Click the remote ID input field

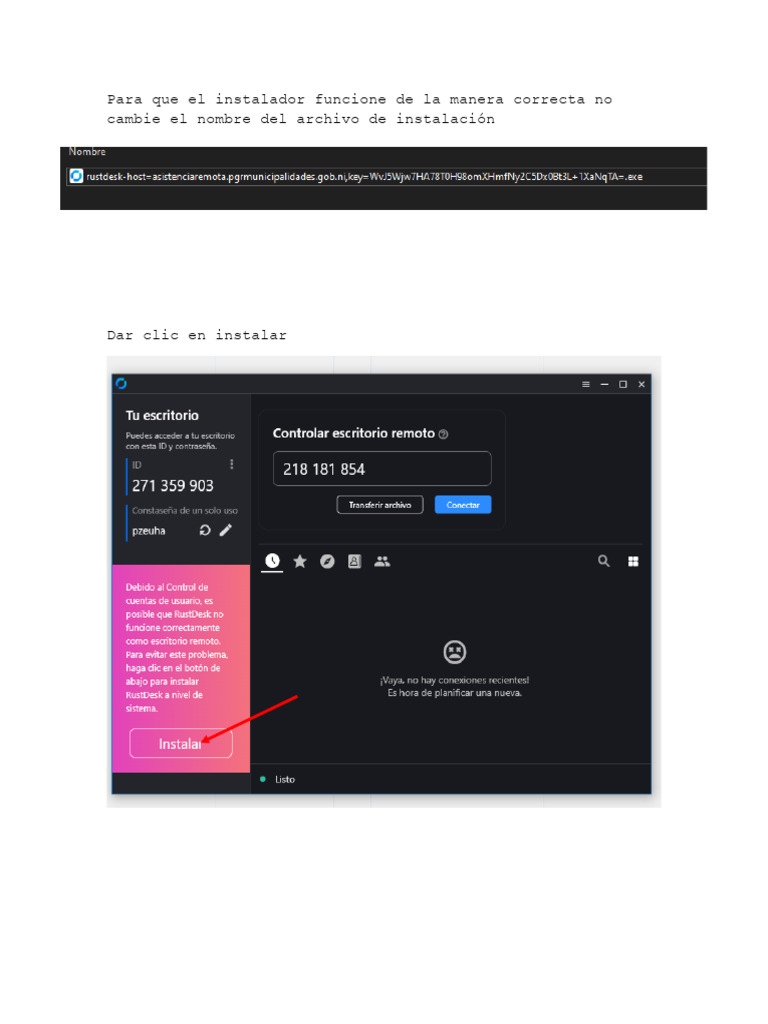382,469
